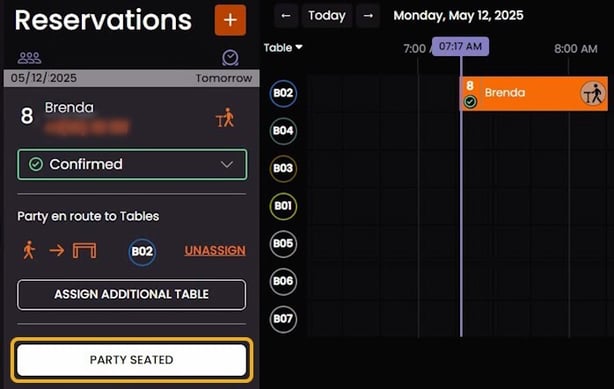614x389 pixels.
Task: Select the seating icon on Brenda's timeline block
Action: [x=593, y=94]
